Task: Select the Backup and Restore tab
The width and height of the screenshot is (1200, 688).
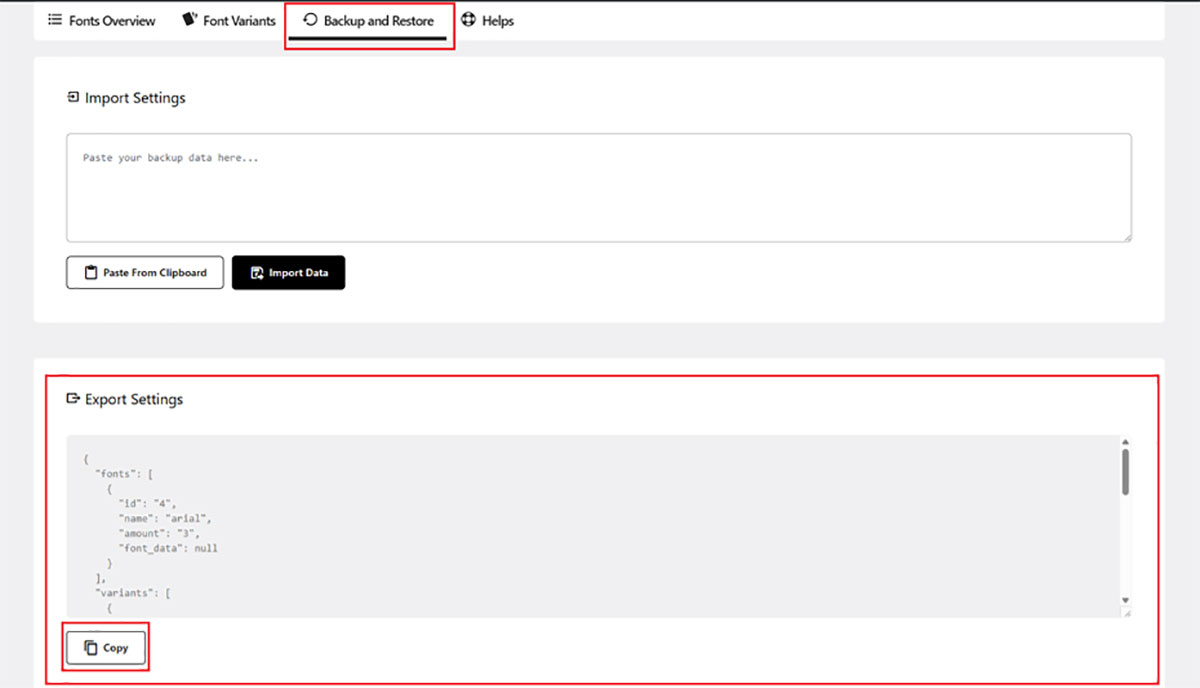Action: (368, 20)
